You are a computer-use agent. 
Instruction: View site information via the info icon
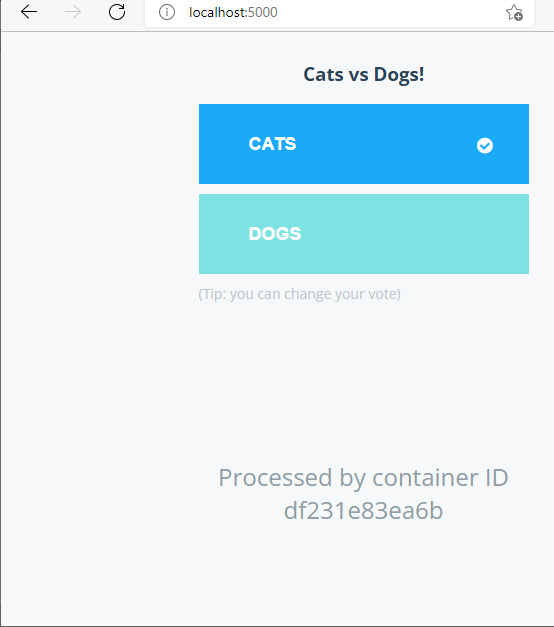point(167,12)
